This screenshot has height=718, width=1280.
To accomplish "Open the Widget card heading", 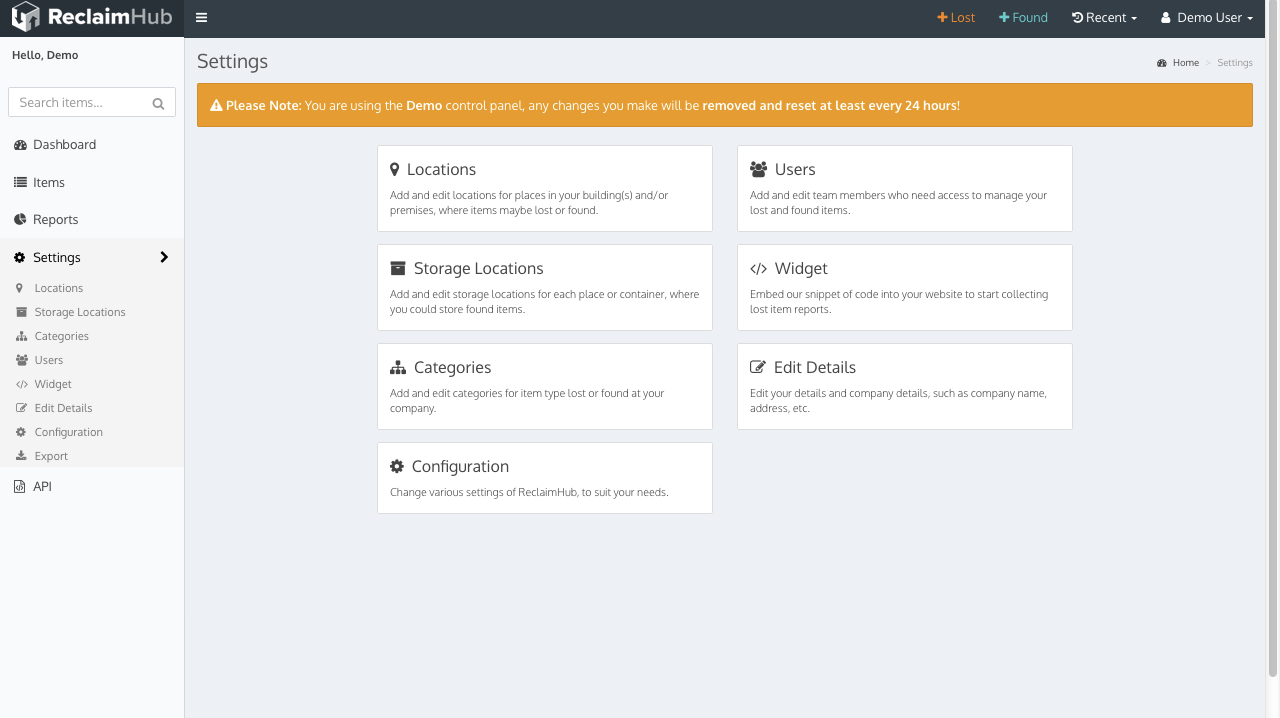I will [801, 269].
